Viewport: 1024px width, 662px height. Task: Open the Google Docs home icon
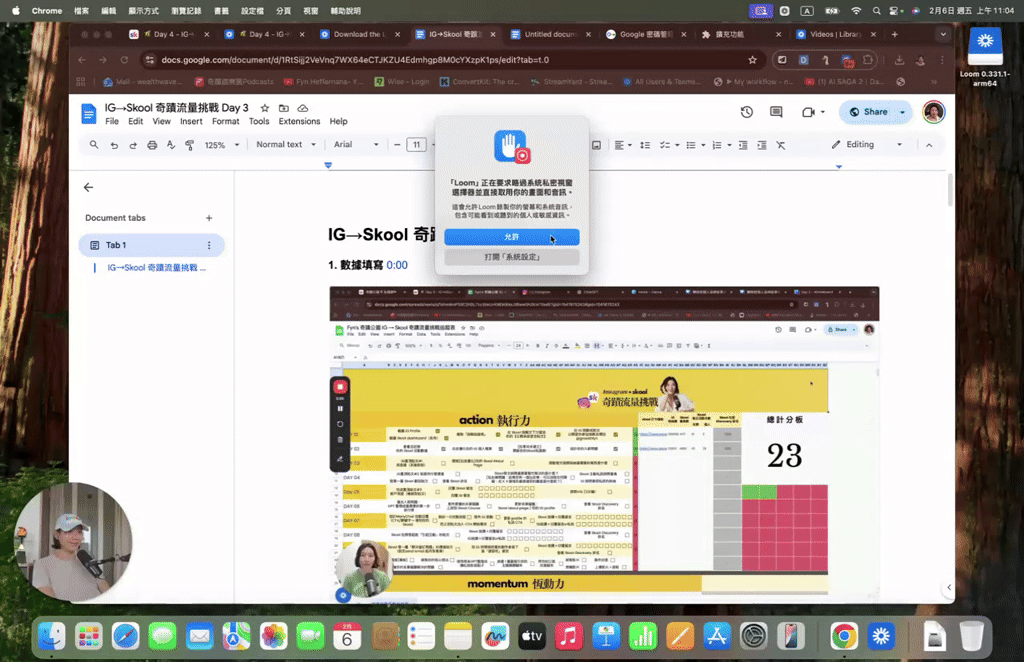point(88,113)
